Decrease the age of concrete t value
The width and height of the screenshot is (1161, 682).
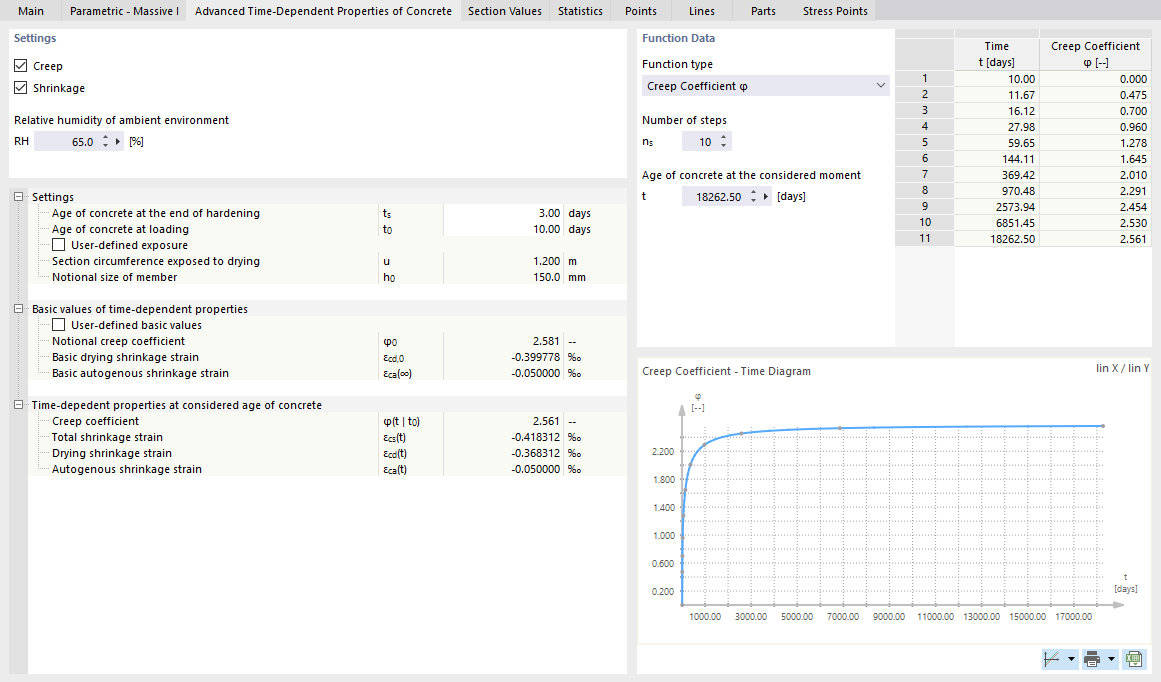(753, 200)
